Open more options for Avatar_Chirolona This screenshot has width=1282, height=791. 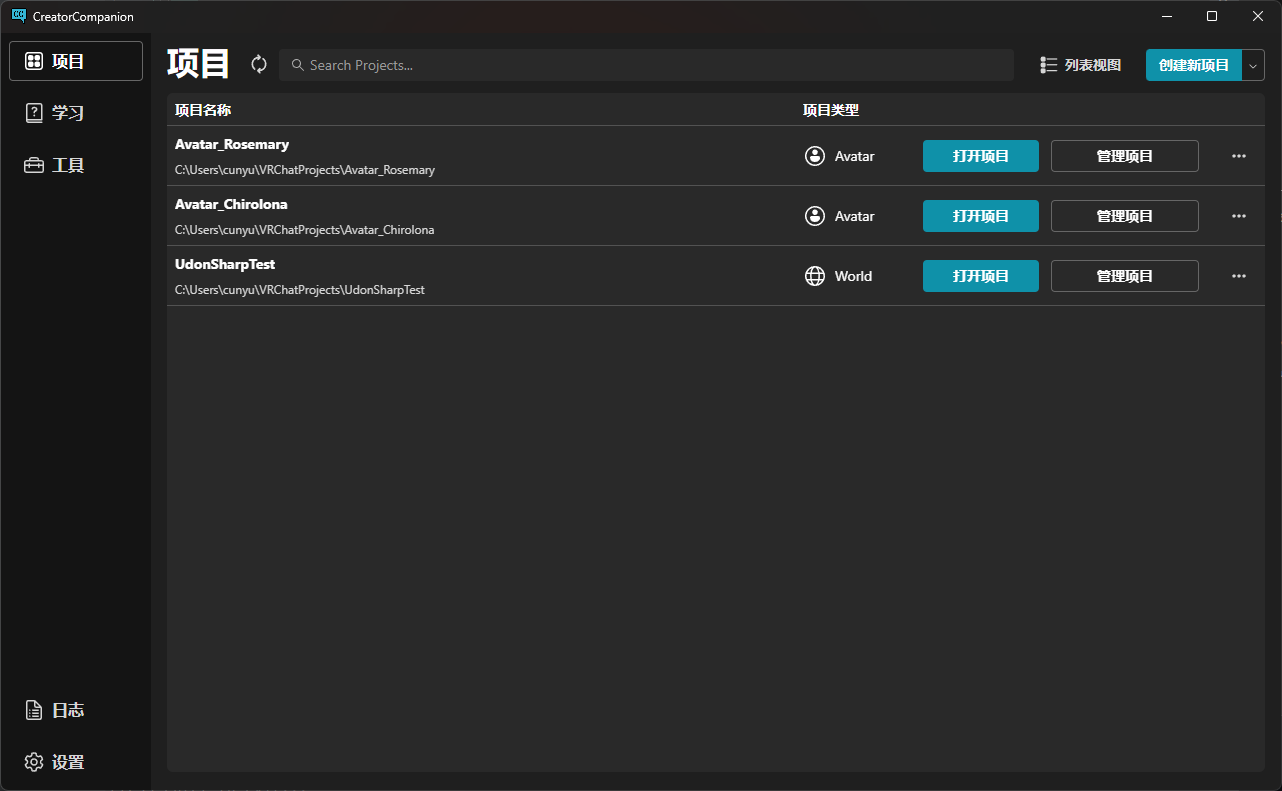tap(1238, 216)
